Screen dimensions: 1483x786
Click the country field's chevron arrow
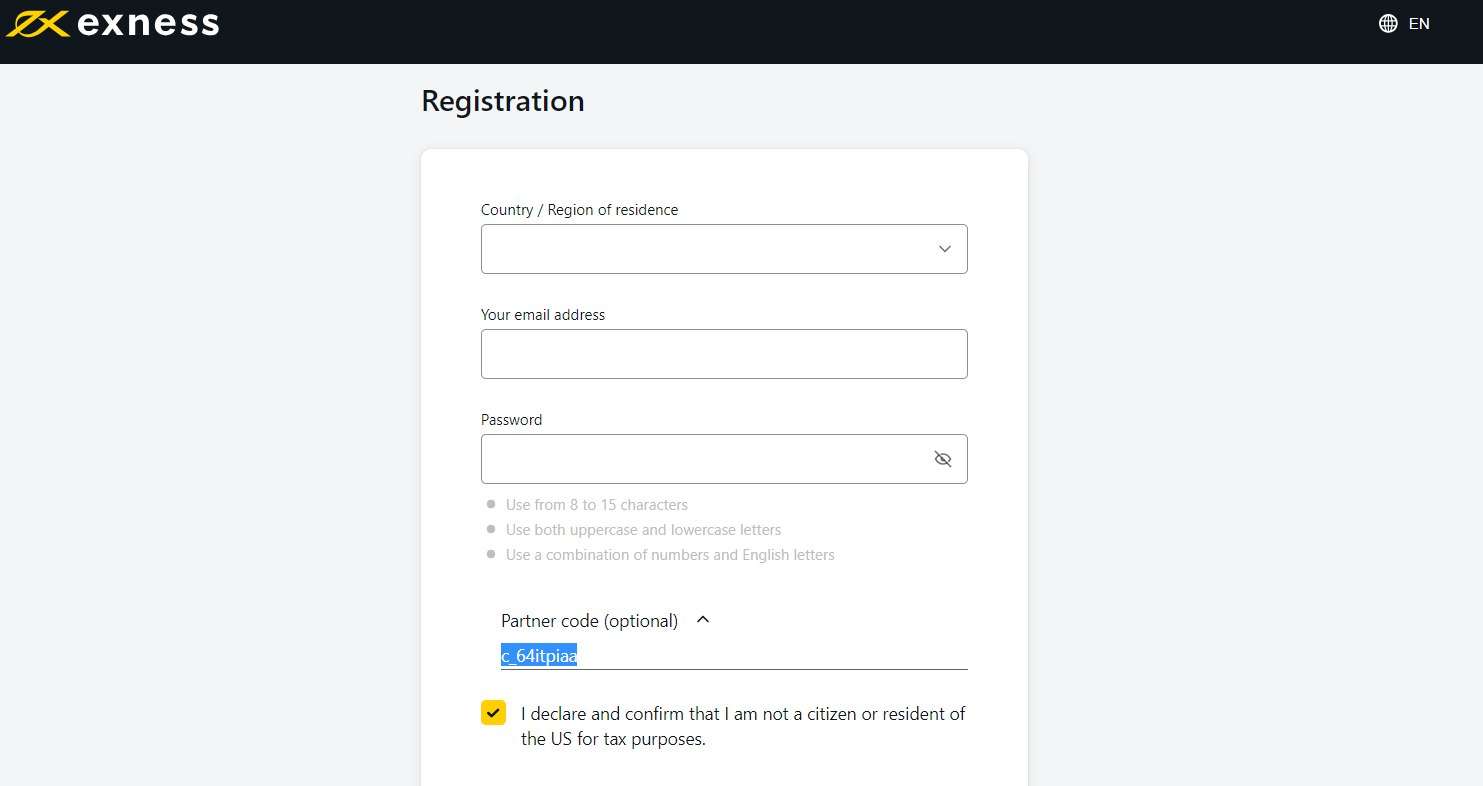point(944,249)
